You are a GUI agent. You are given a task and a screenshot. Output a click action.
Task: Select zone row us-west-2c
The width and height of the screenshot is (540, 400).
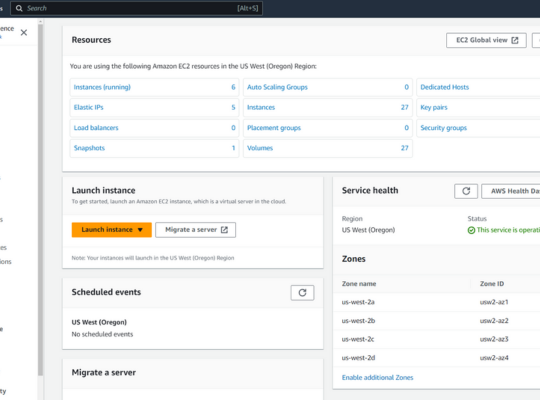pyautogui.click(x=436, y=339)
